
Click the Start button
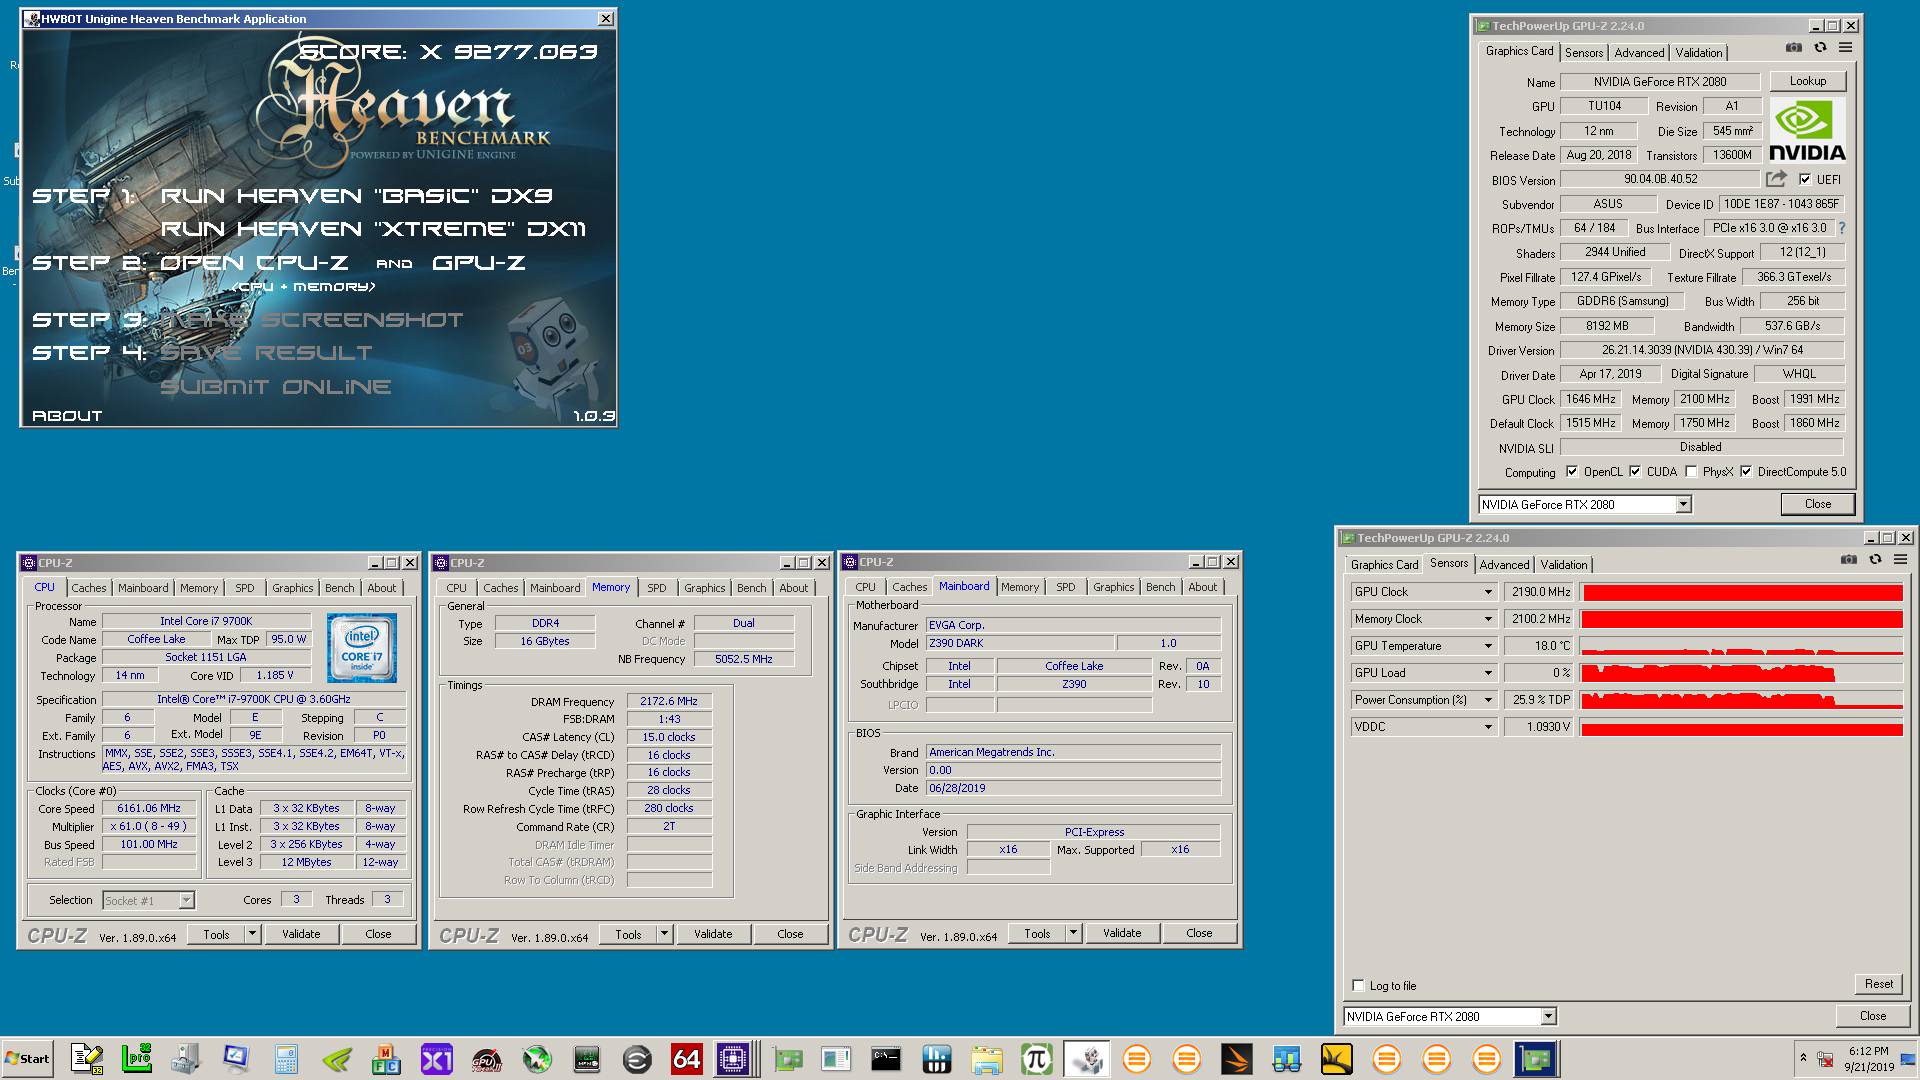(28, 1059)
